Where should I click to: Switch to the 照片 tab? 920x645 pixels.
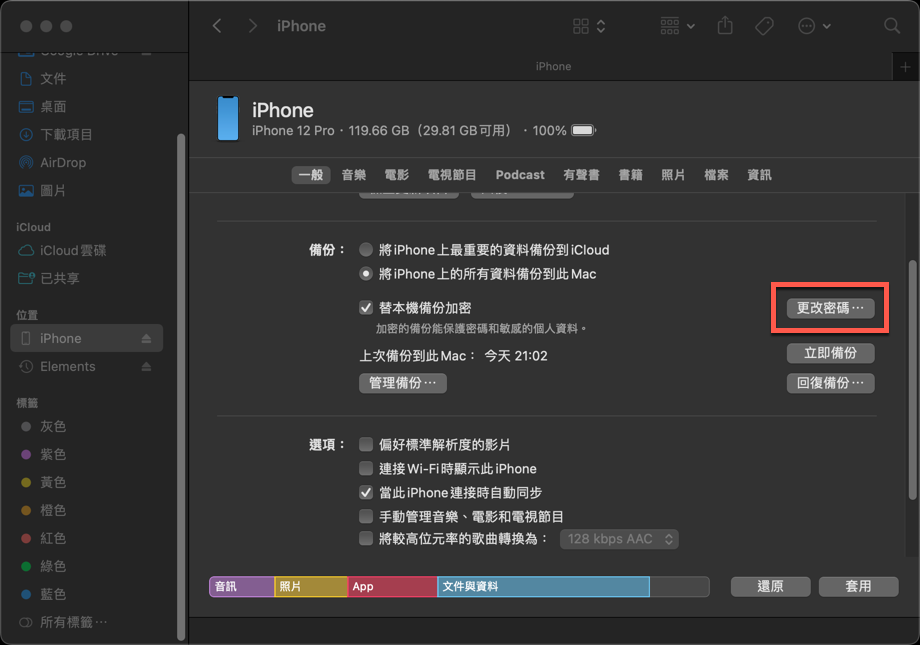click(674, 175)
